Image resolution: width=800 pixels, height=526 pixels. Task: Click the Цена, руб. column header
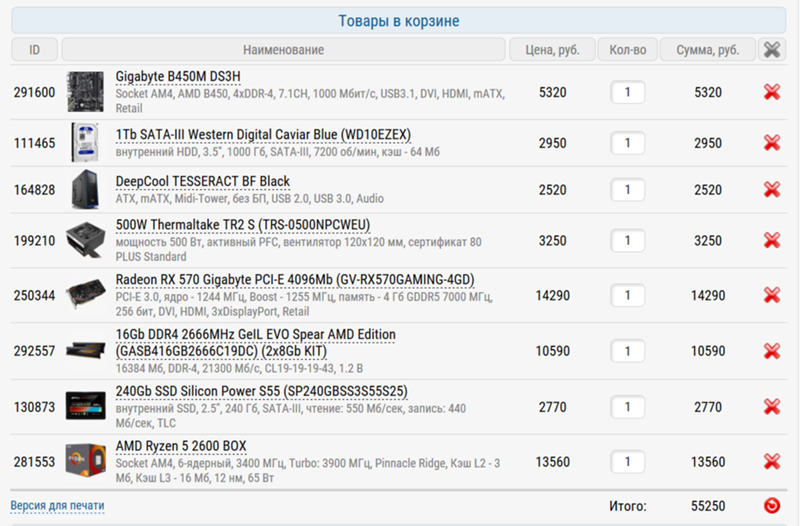click(x=552, y=49)
